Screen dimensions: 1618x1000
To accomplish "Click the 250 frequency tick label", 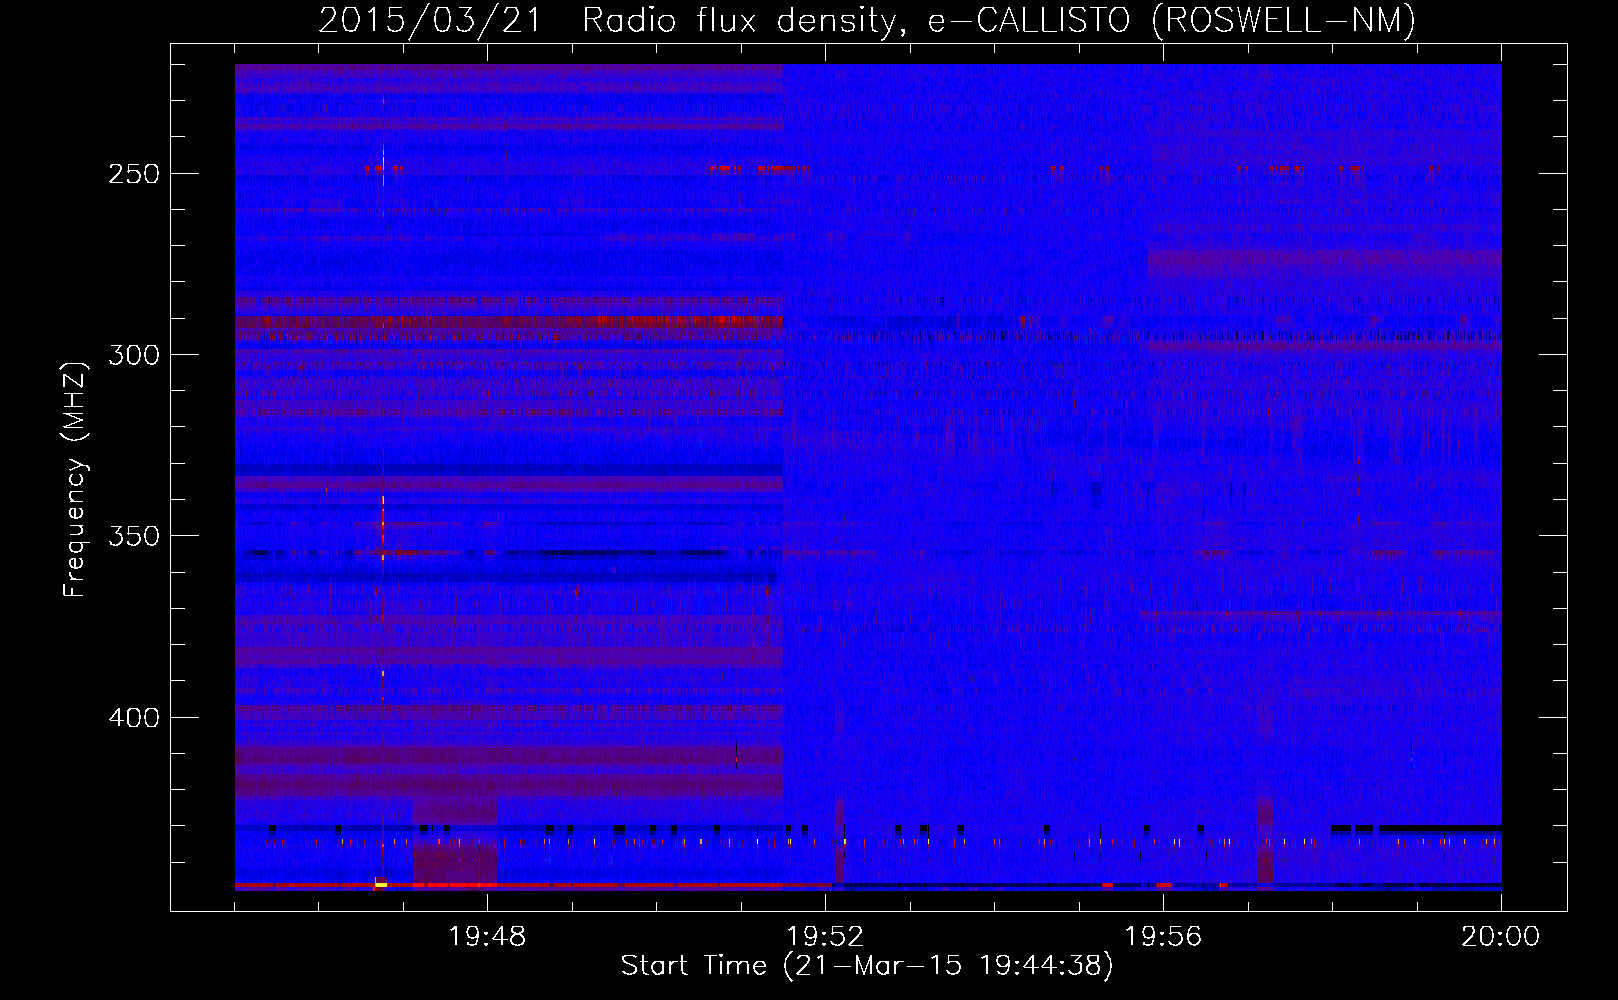I will click(134, 173).
